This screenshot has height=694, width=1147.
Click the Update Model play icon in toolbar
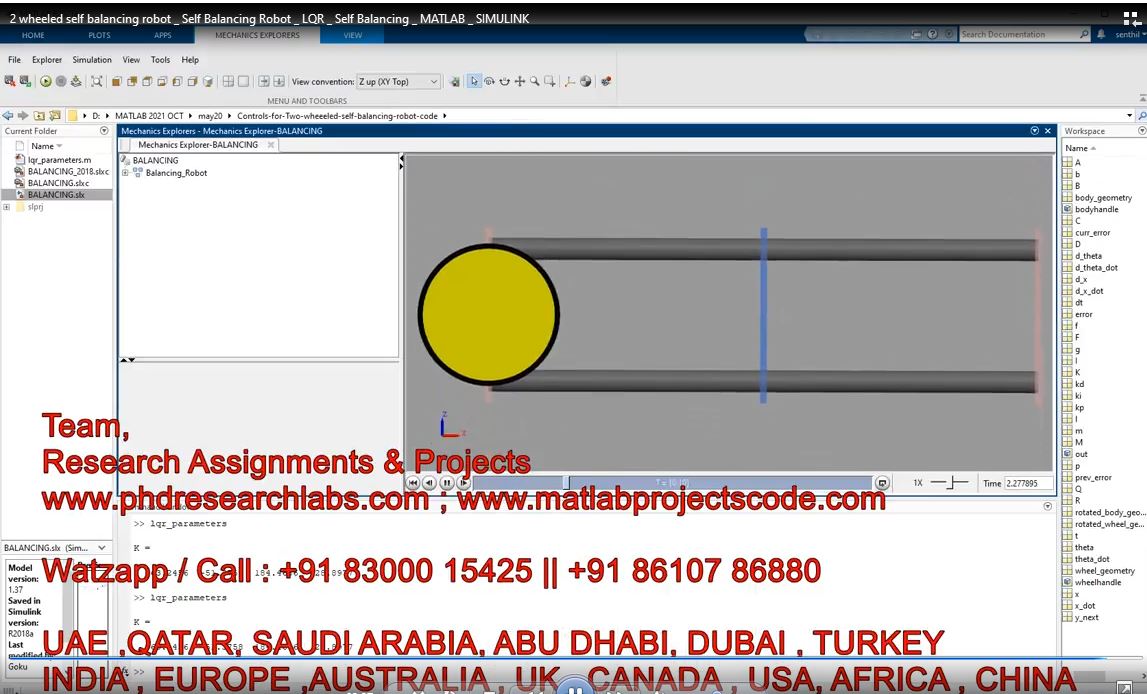click(x=45, y=81)
